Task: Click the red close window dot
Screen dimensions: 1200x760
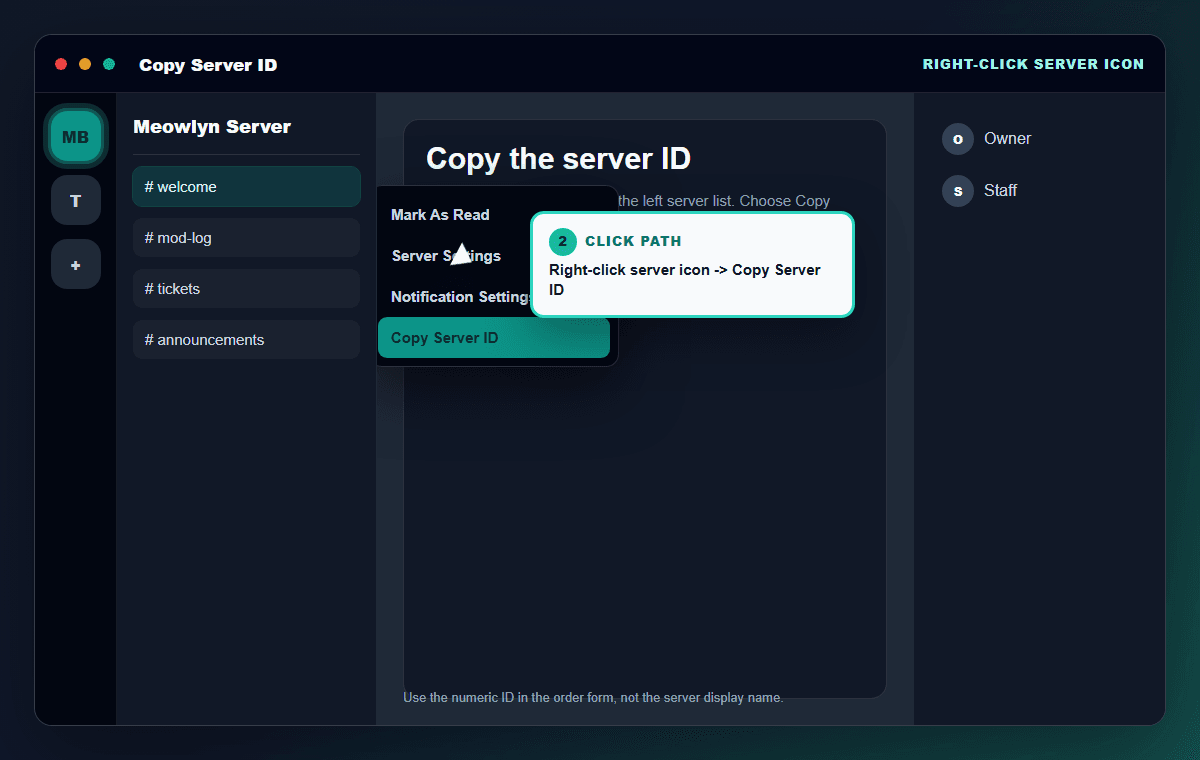Action: pos(61,64)
